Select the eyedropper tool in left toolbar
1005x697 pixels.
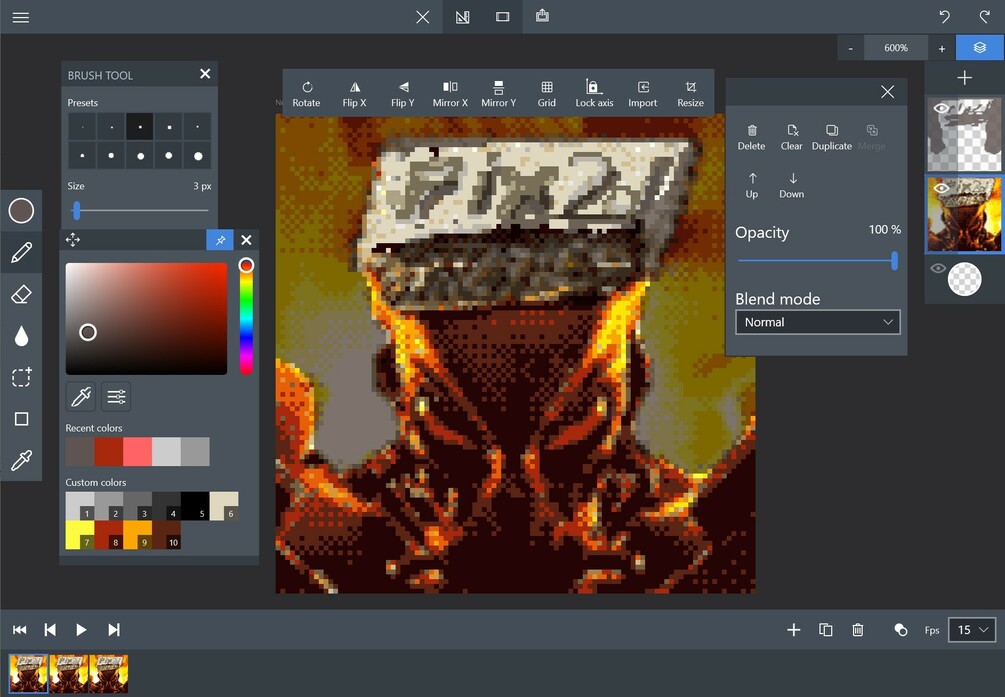pyautogui.click(x=21, y=460)
